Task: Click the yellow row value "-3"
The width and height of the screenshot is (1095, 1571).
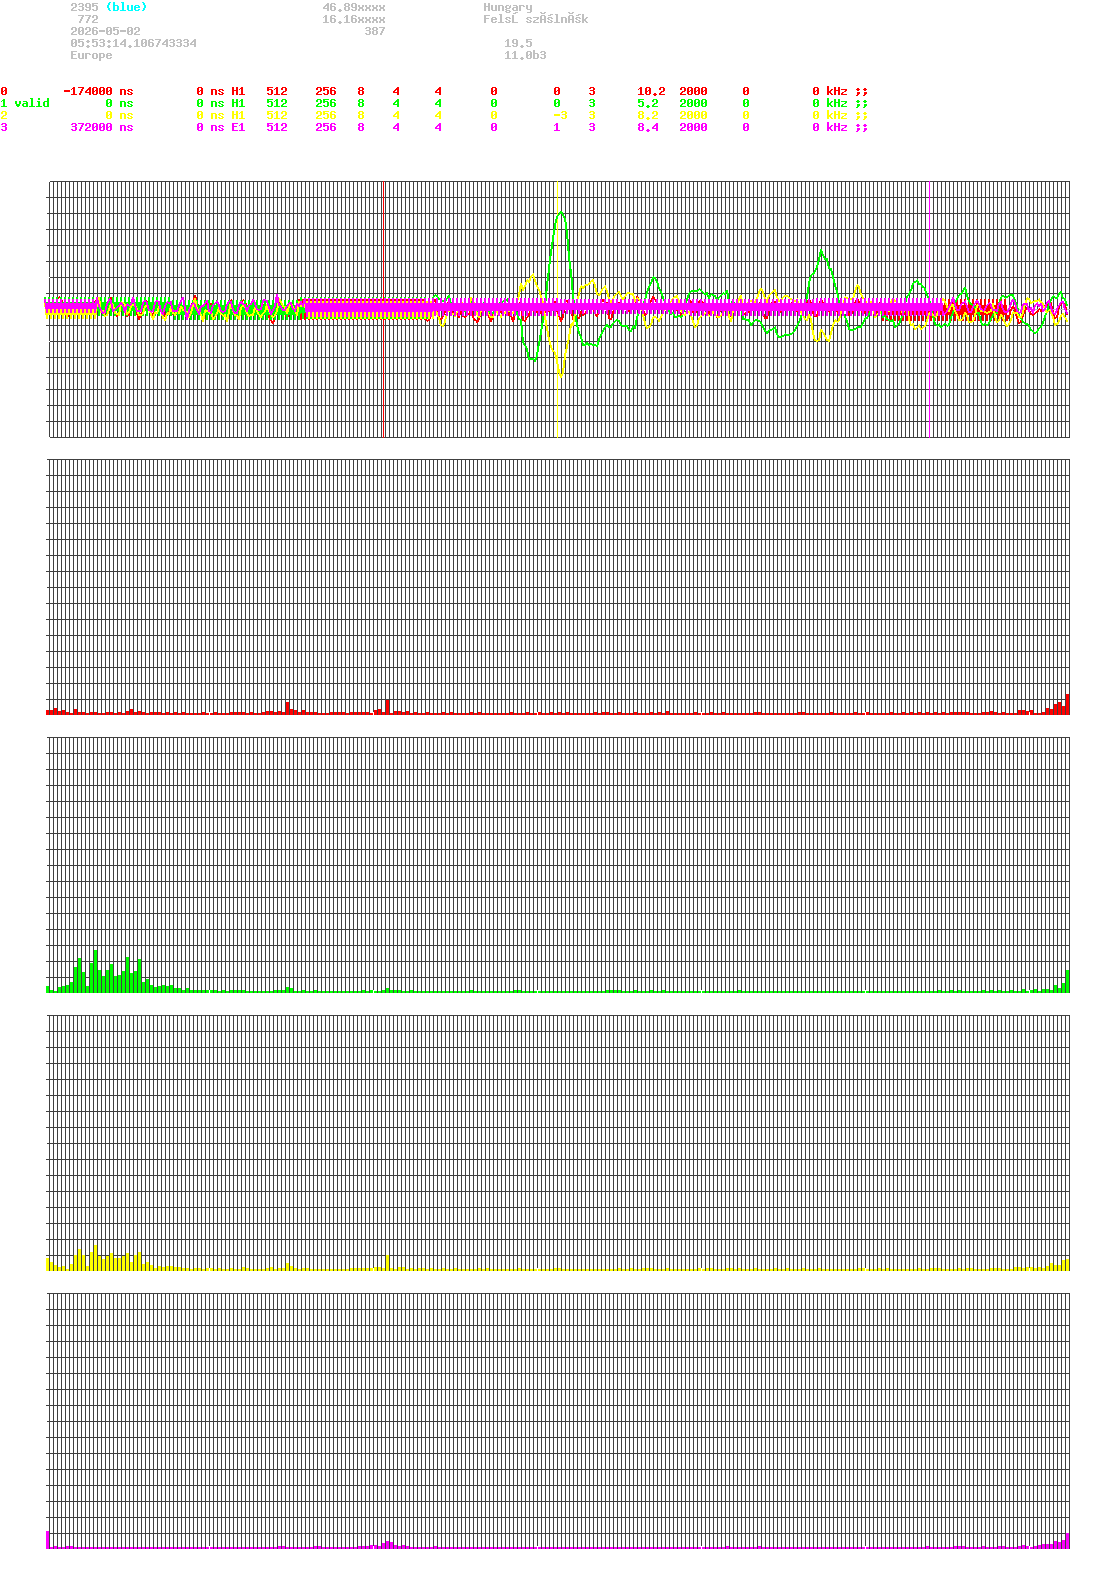Action: tap(560, 115)
